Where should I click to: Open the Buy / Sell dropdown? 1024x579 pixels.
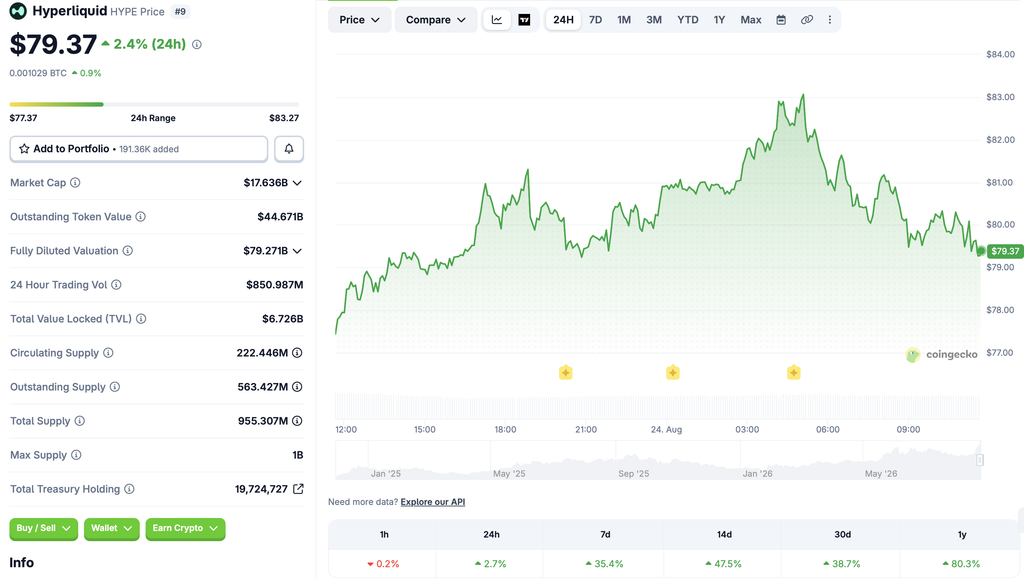tap(44, 528)
